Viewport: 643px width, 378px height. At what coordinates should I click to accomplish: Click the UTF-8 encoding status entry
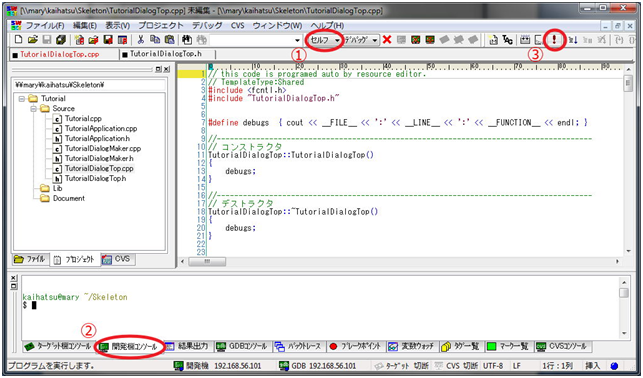click(x=493, y=365)
